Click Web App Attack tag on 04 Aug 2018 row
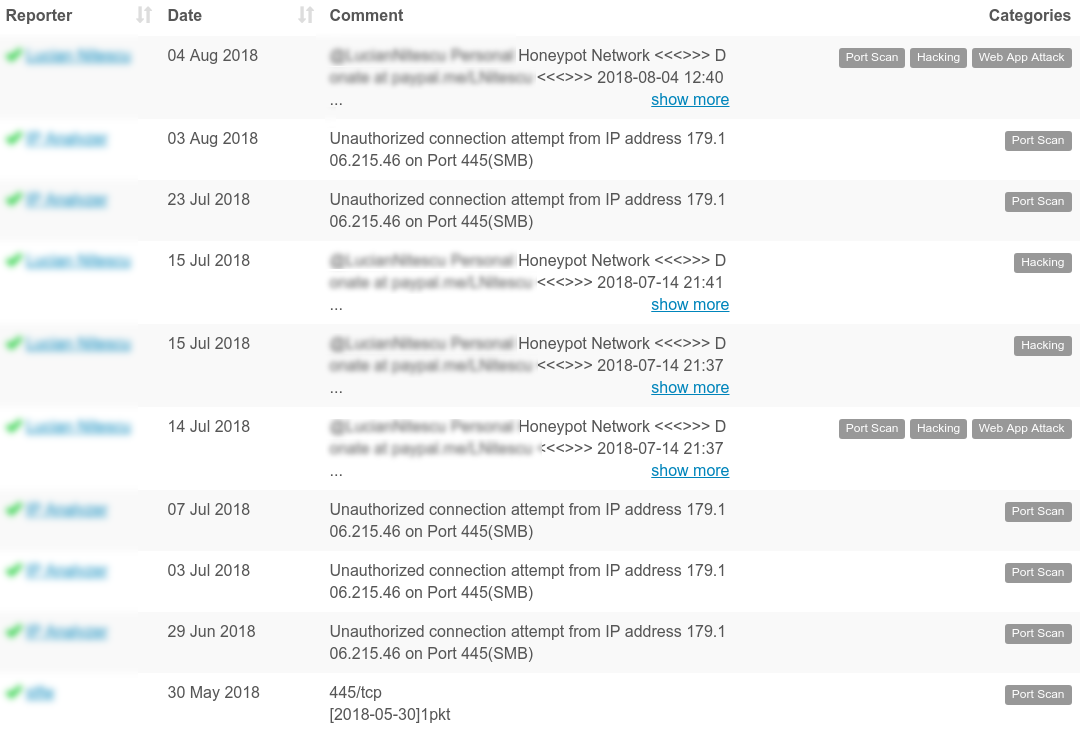1080x734 pixels. [1021, 58]
